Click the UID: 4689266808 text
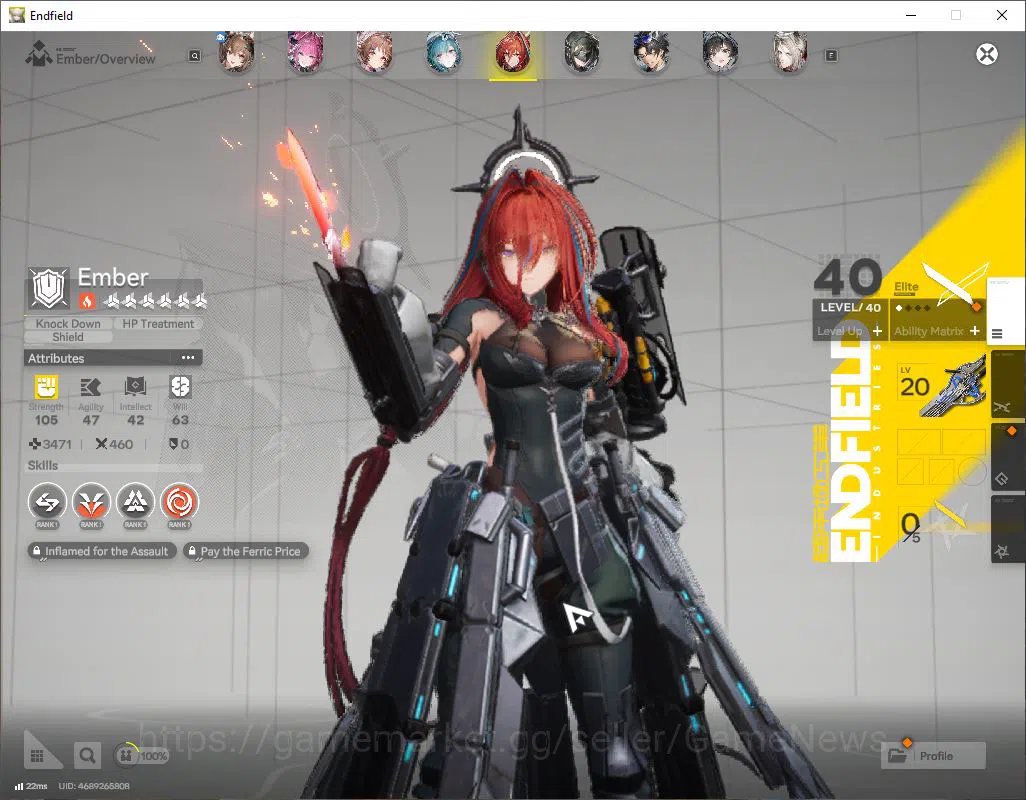The width and height of the screenshot is (1026, 800). 94,786
